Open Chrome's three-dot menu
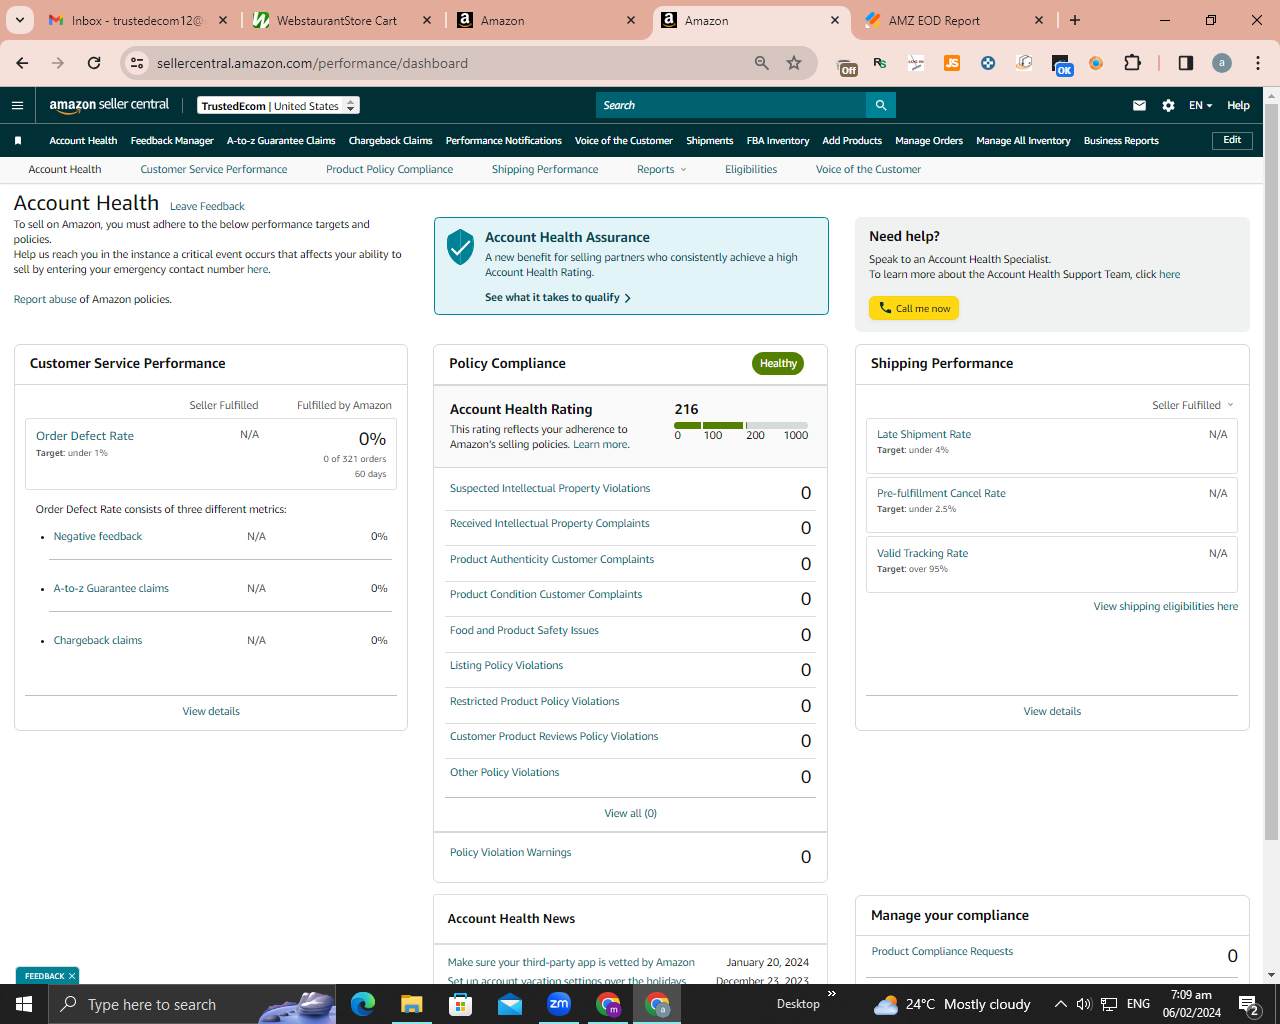1280x1024 pixels. click(1258, 63)
